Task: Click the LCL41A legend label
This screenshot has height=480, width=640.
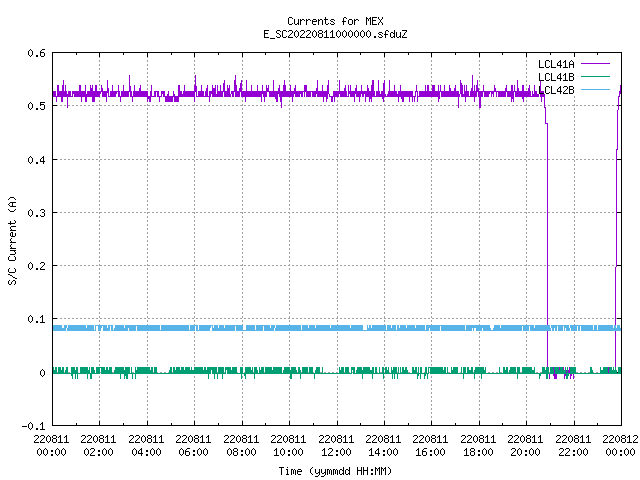Action: (x=556, y=64)
